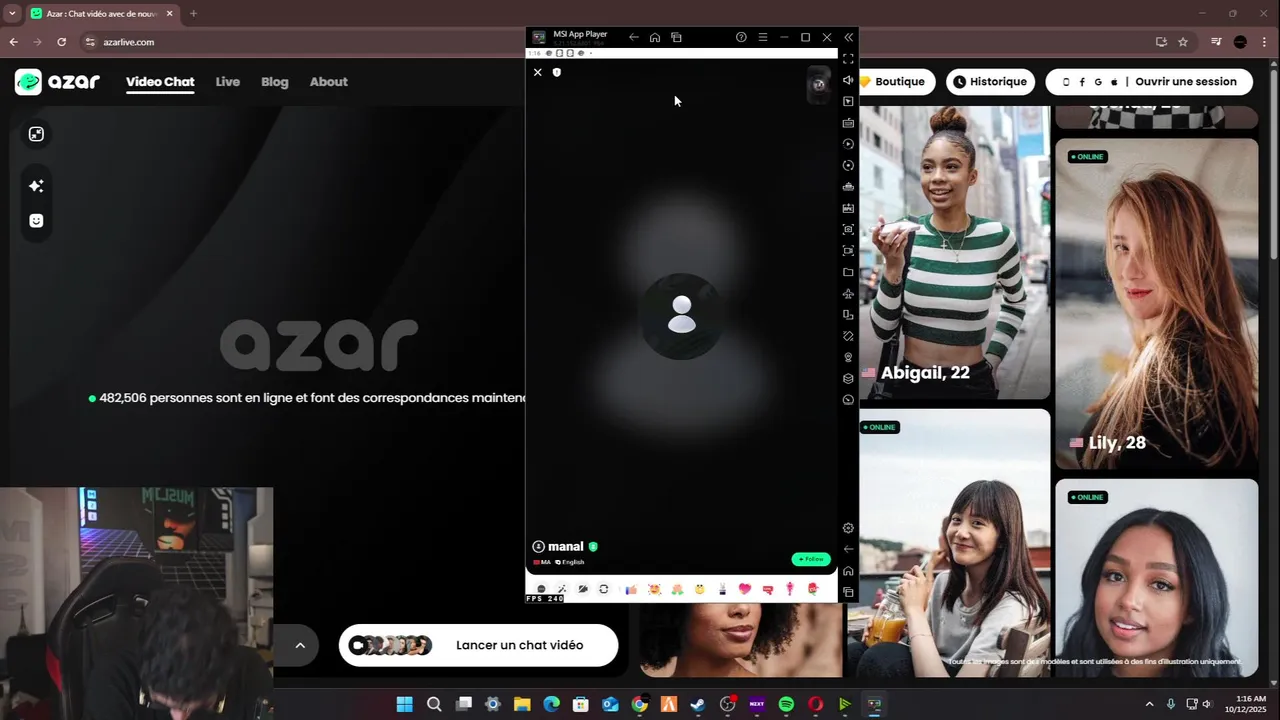1280x720 pixels.
Task: Open the more options dots in call toolbar
Action: click(x=541, y=589)
